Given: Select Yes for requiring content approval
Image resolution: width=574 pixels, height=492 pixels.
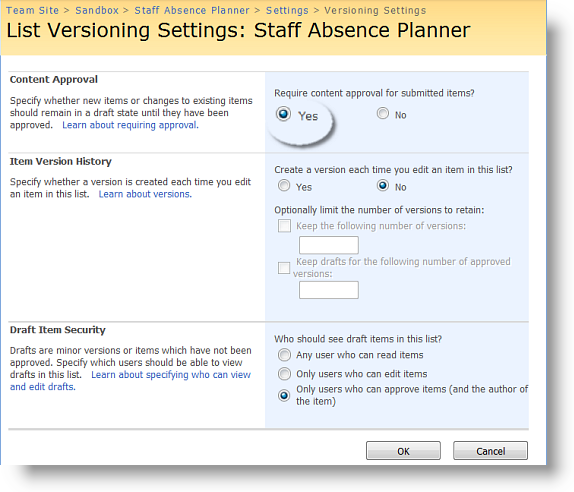Looking at the screenshot, I should (x=283, y=114).
